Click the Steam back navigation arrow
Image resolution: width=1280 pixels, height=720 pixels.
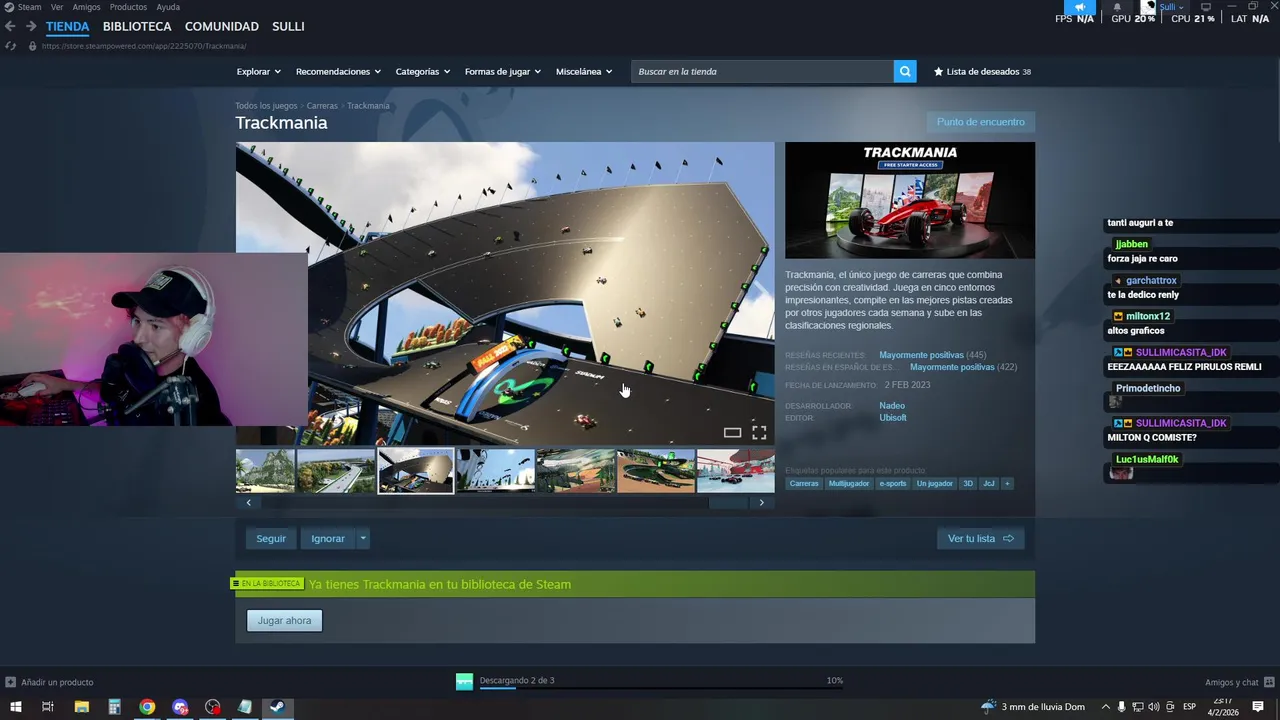pyautogui.click(x=10, y=26)
